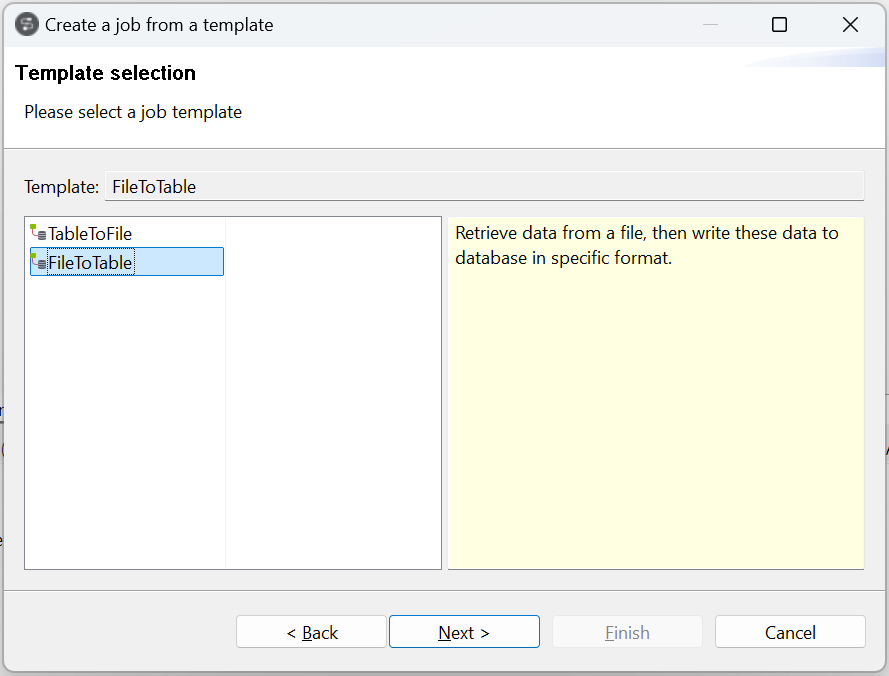This screenshot has width=889, height=676.
Task: Click the TableToFile template icon
Action: coord(38,233)
